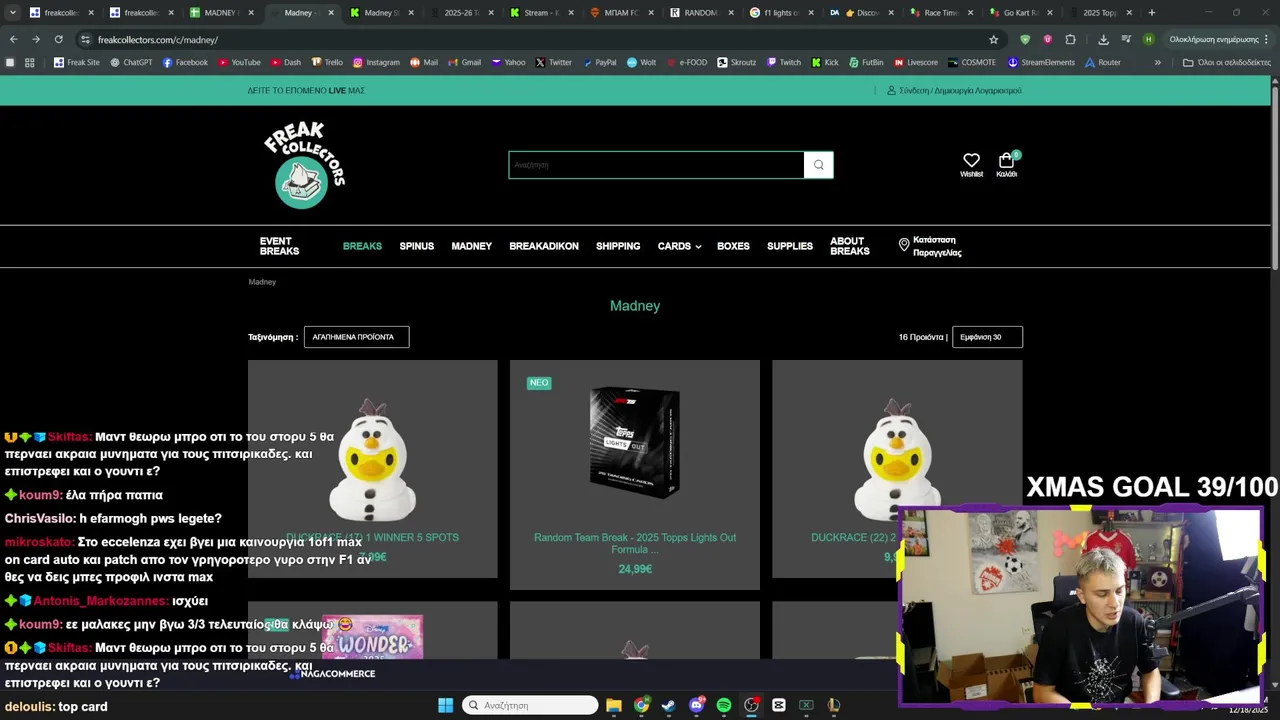
Task: Open the EVENT BREAKS menu item
Action: [279, 246]
